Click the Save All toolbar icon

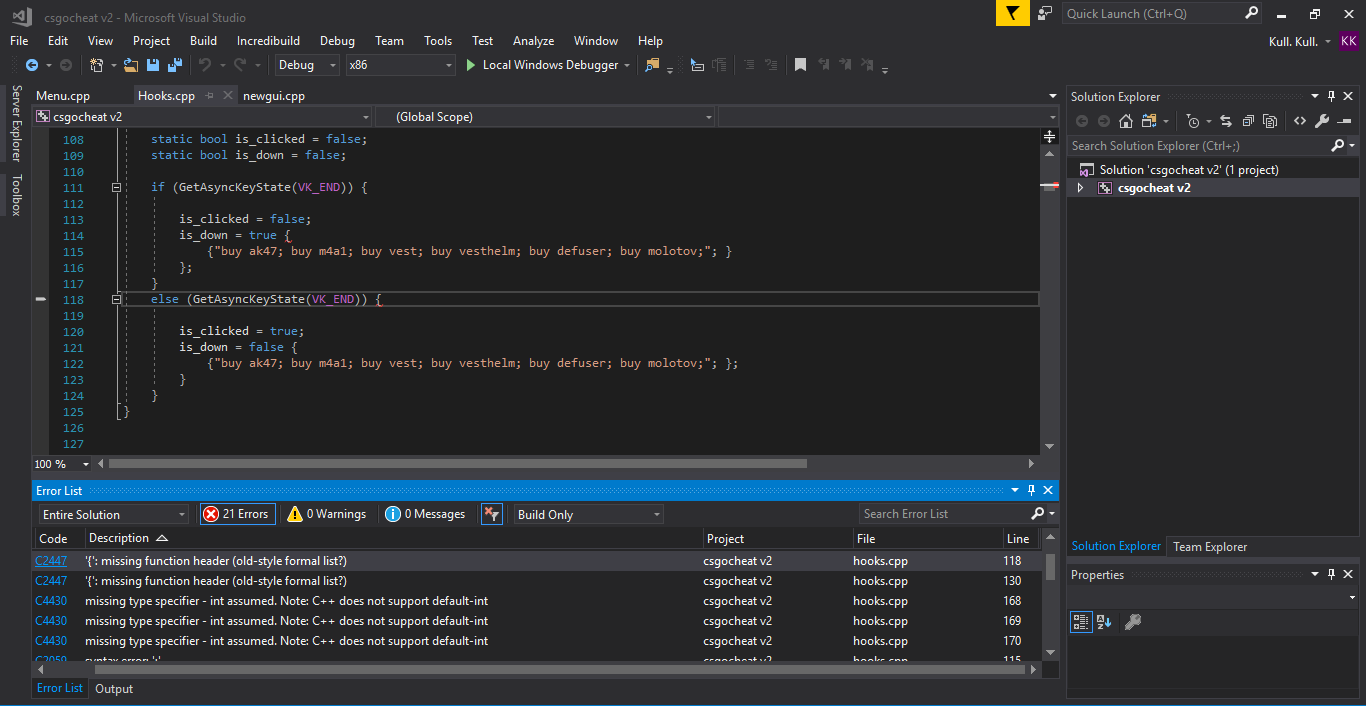[175, 65]
